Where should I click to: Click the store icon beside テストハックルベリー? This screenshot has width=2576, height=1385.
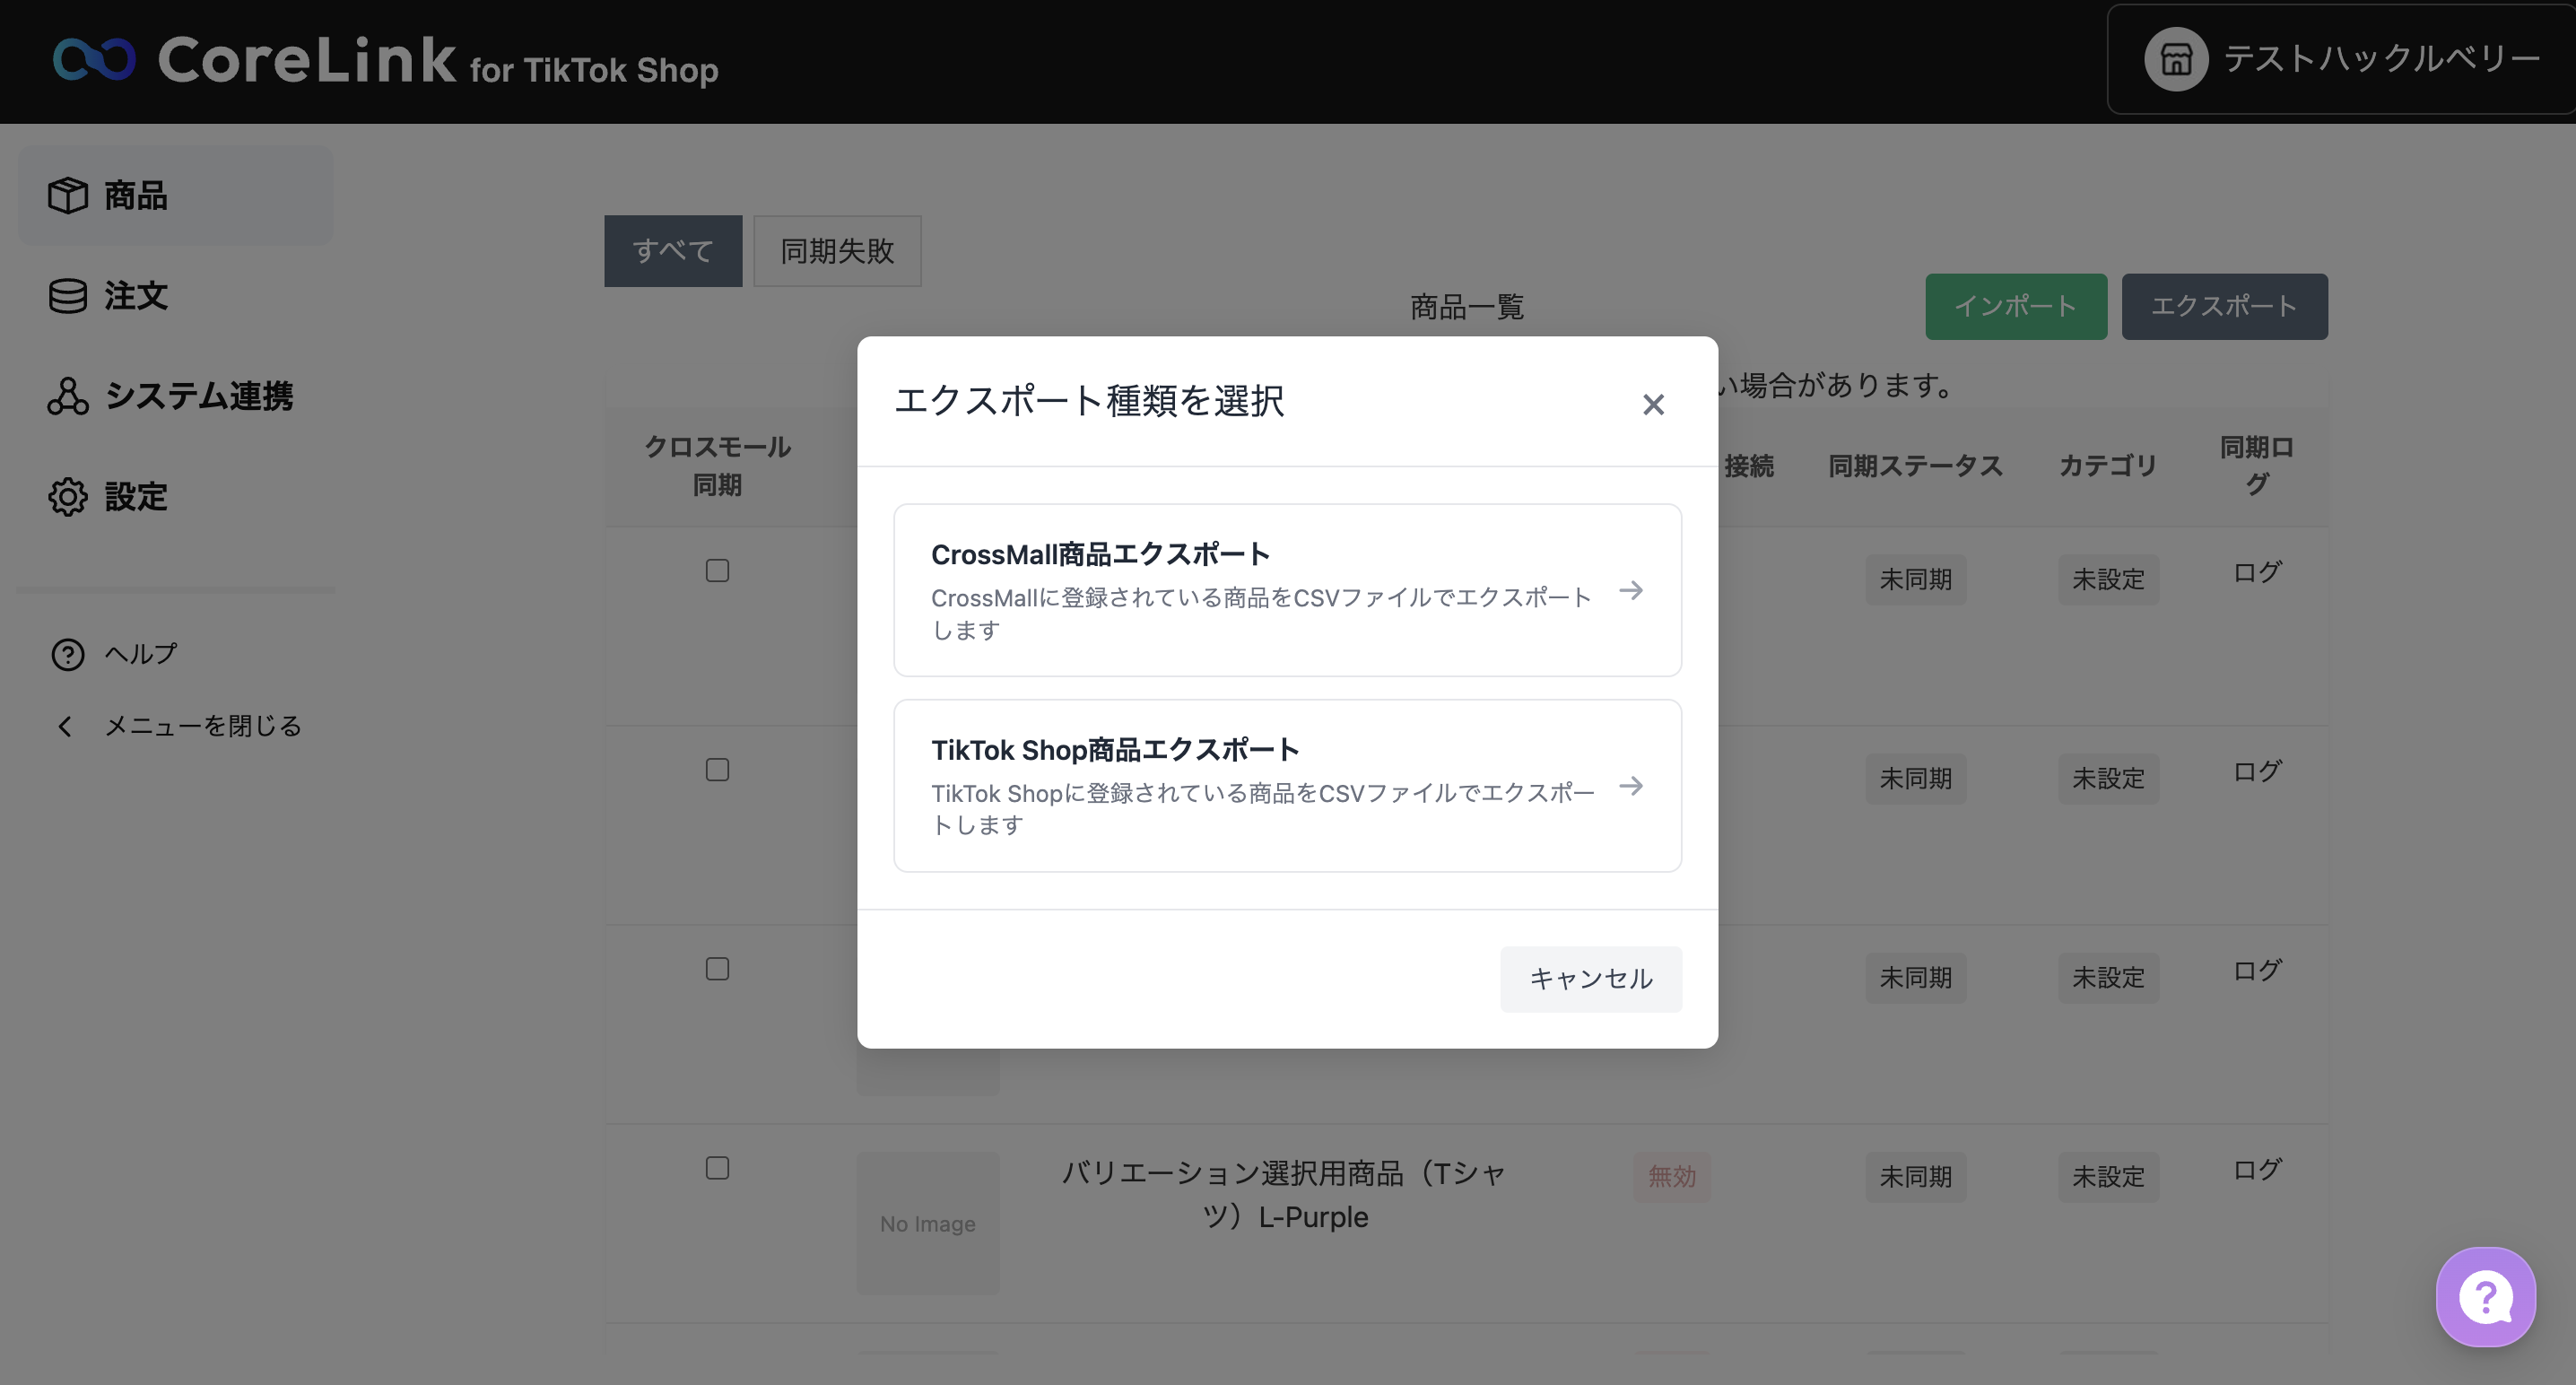pos(2175,59)
